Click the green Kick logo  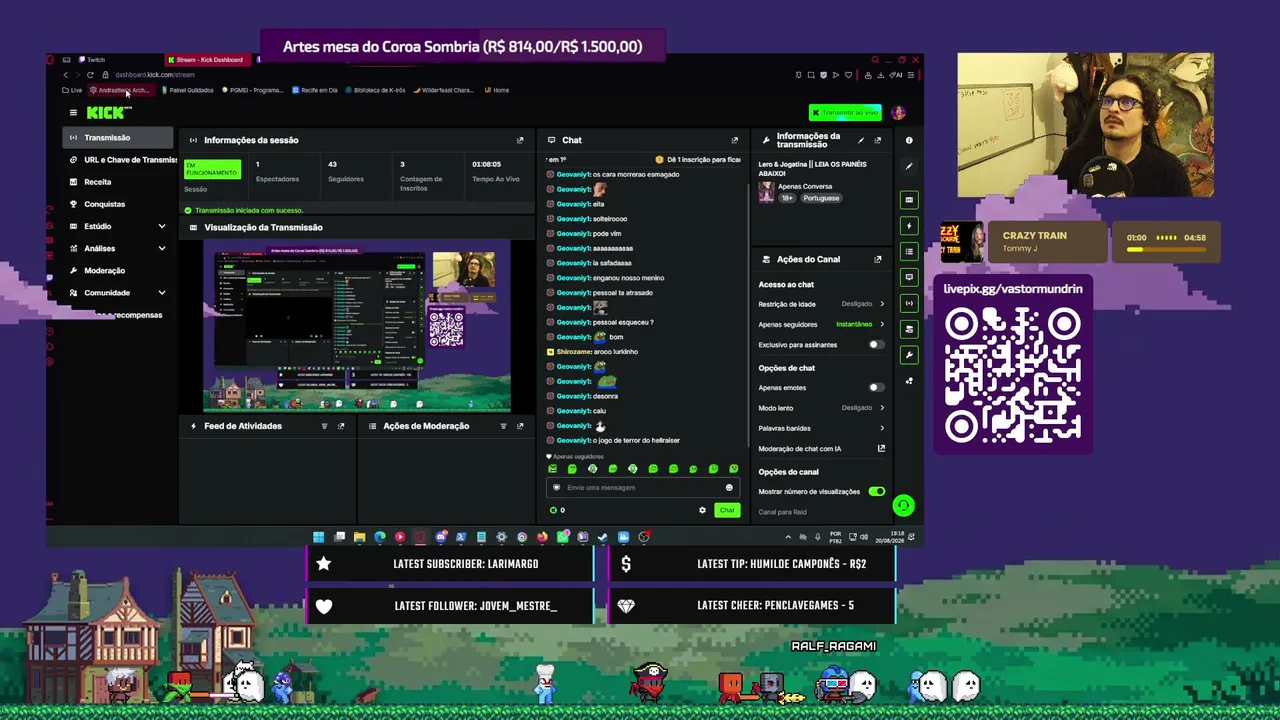coord(105,113)
